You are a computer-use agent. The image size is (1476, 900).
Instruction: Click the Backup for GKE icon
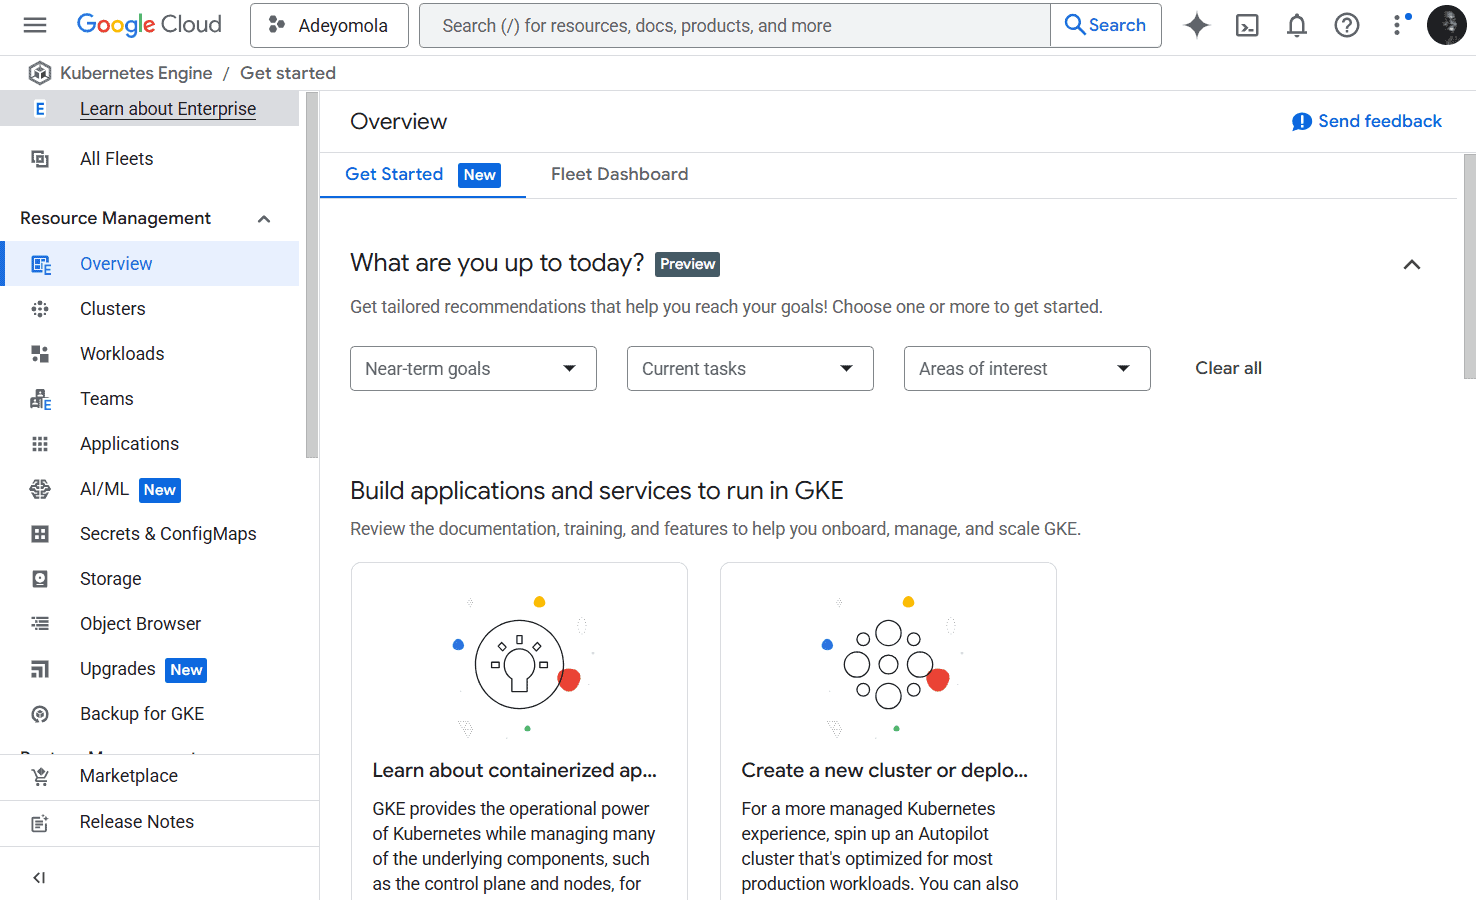pos(40,714)
